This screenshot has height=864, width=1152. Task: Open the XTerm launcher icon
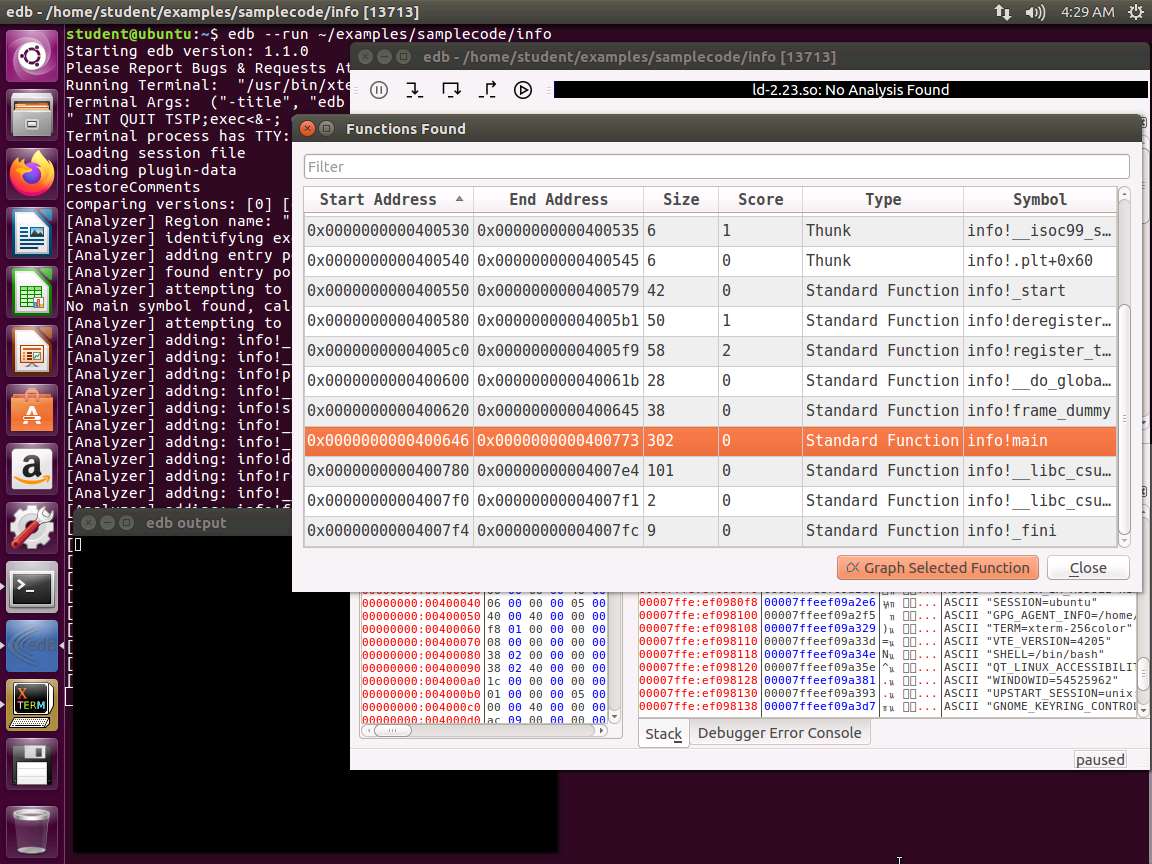[32, 705]
